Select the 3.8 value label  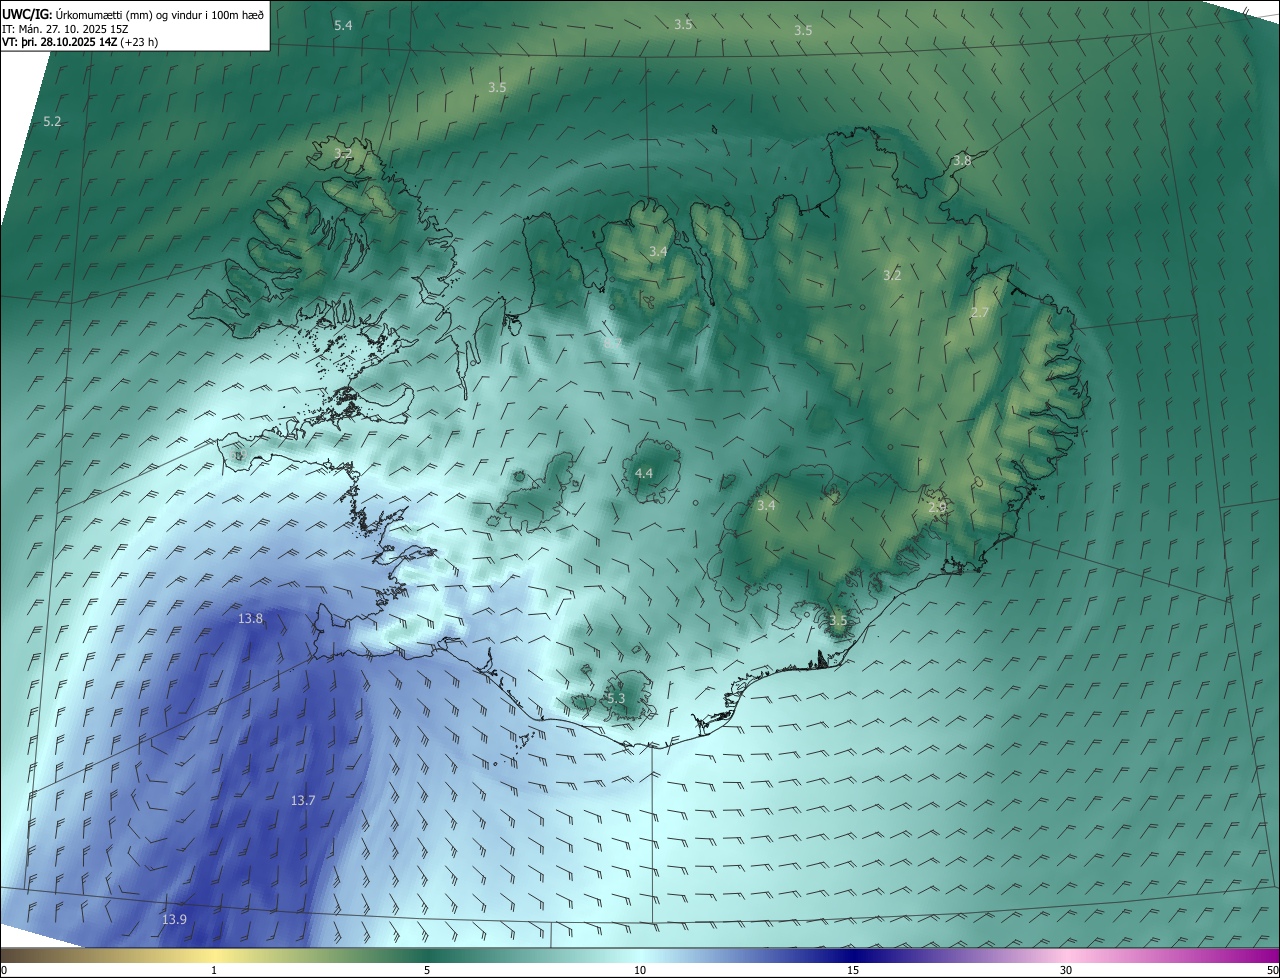click(962, 160)
